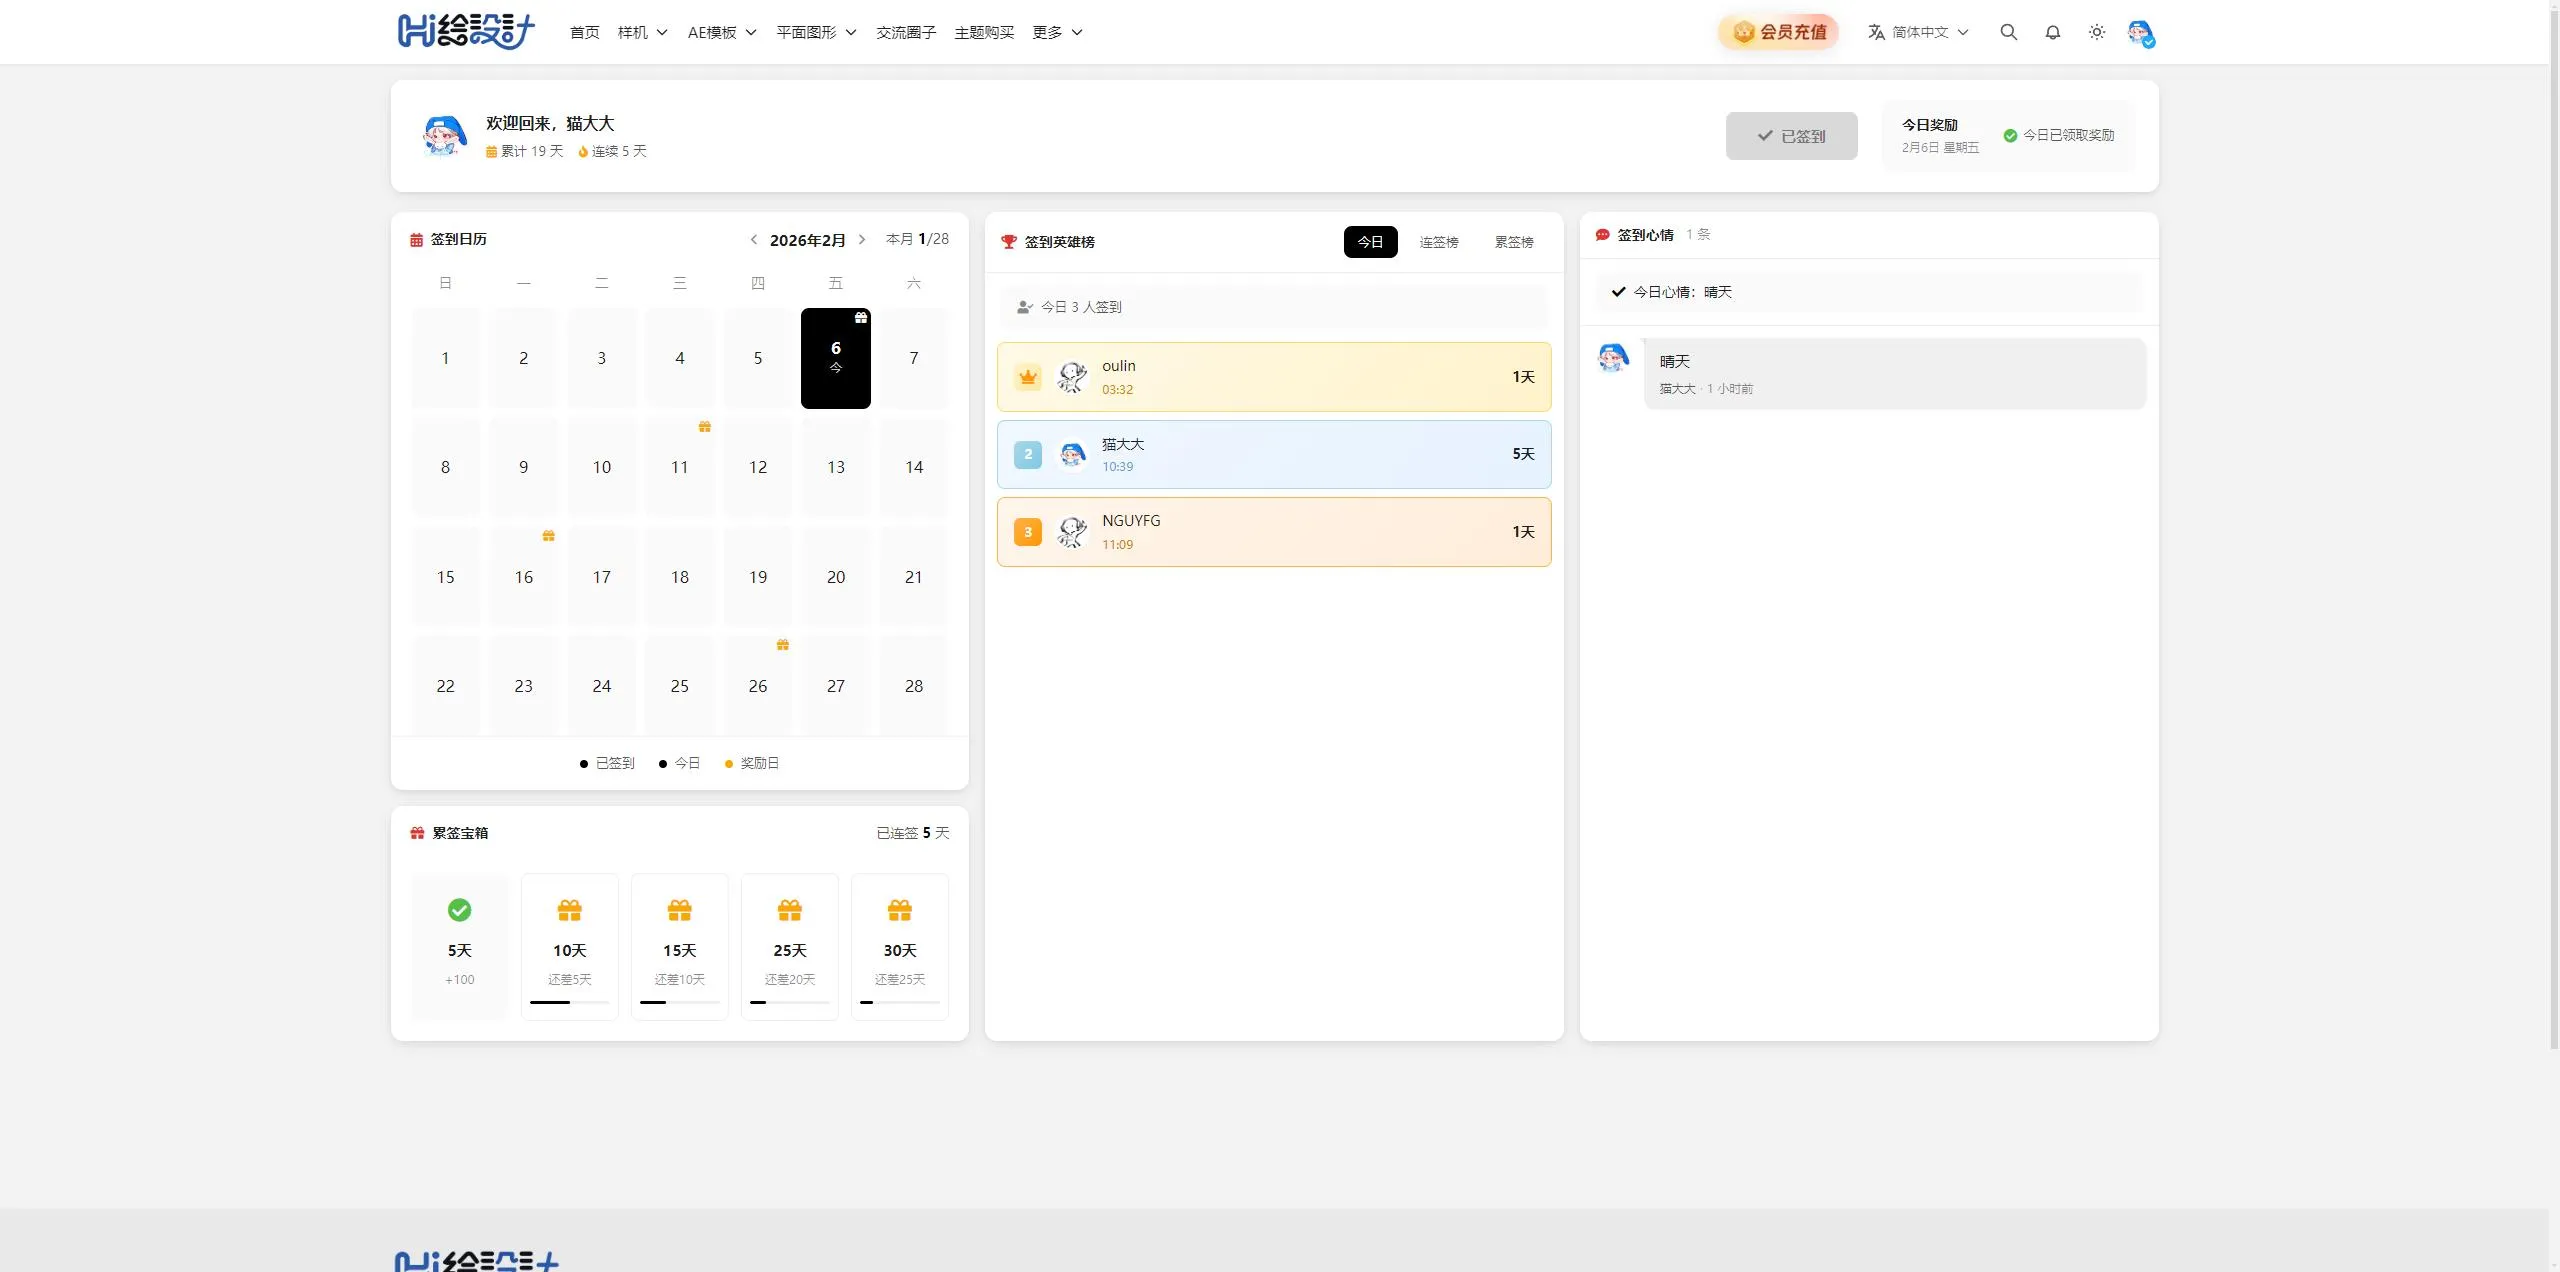Click the user avatar in the header
The image size is (2560, 1272).
click(x=2140, y=33)
